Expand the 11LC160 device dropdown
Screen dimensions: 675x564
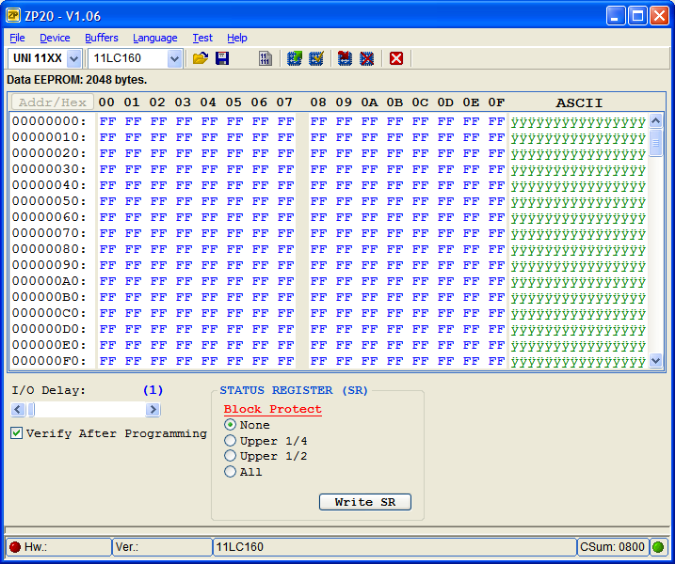click(175, 59)
